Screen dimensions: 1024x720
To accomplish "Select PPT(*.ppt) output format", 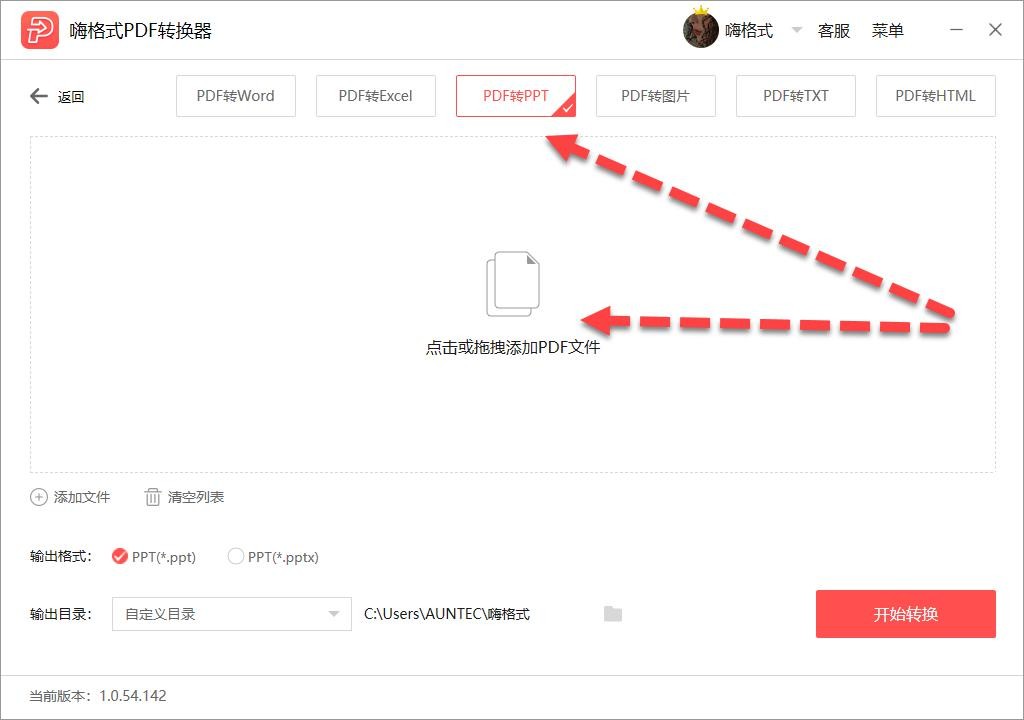I will (x=154, y=557).
